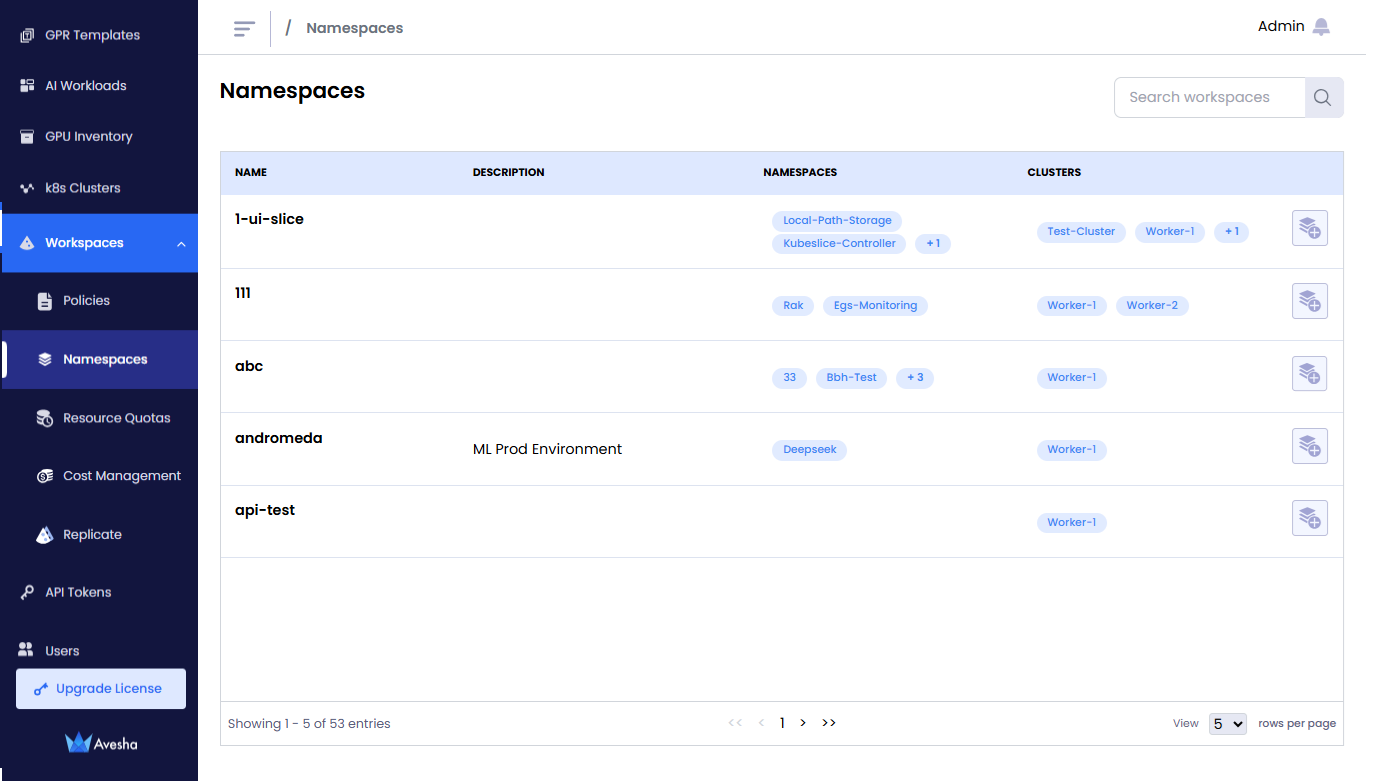Open Resource Quotas in sidebar
The image size is (1375, 782).
(x=116, y=418)
